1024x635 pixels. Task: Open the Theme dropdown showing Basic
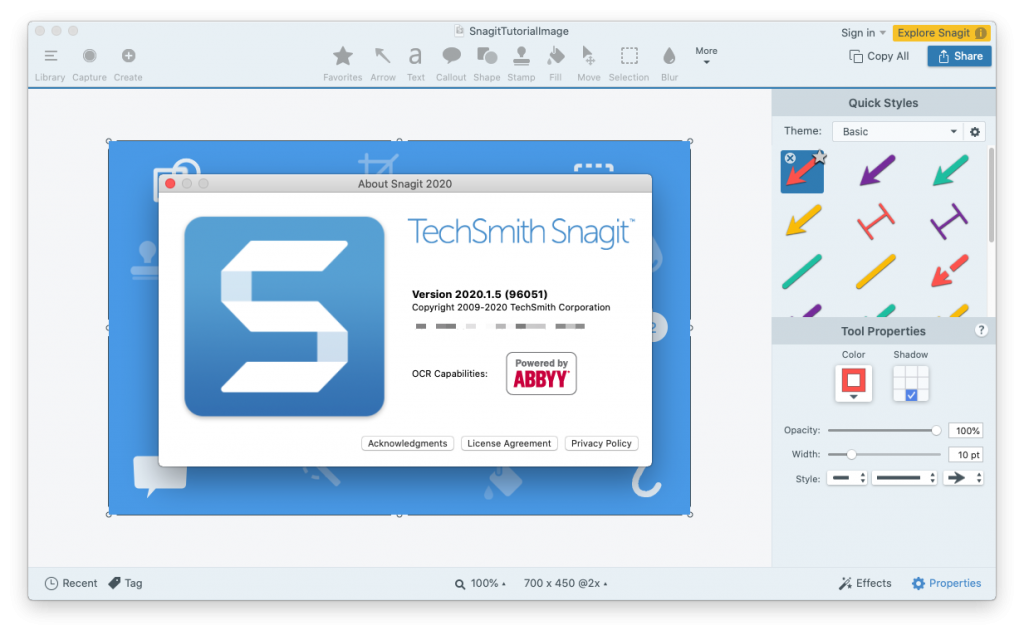pos(898,131)
